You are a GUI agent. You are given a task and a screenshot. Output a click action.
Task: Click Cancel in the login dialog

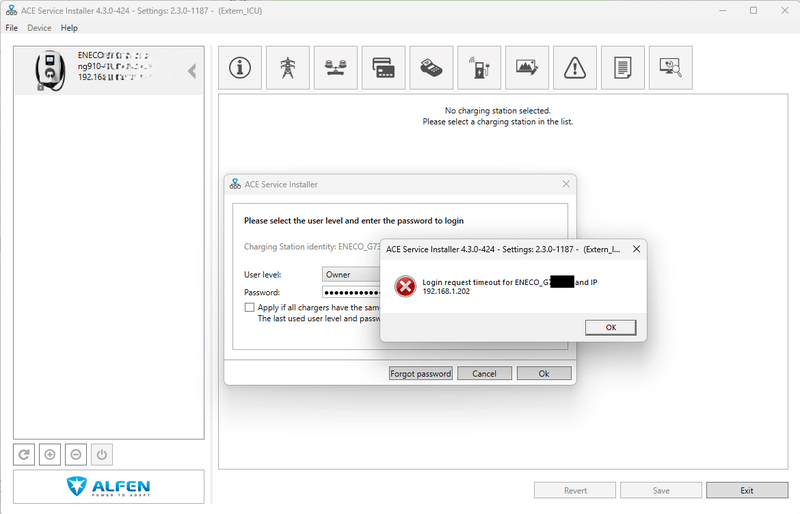tap(484, 374)
